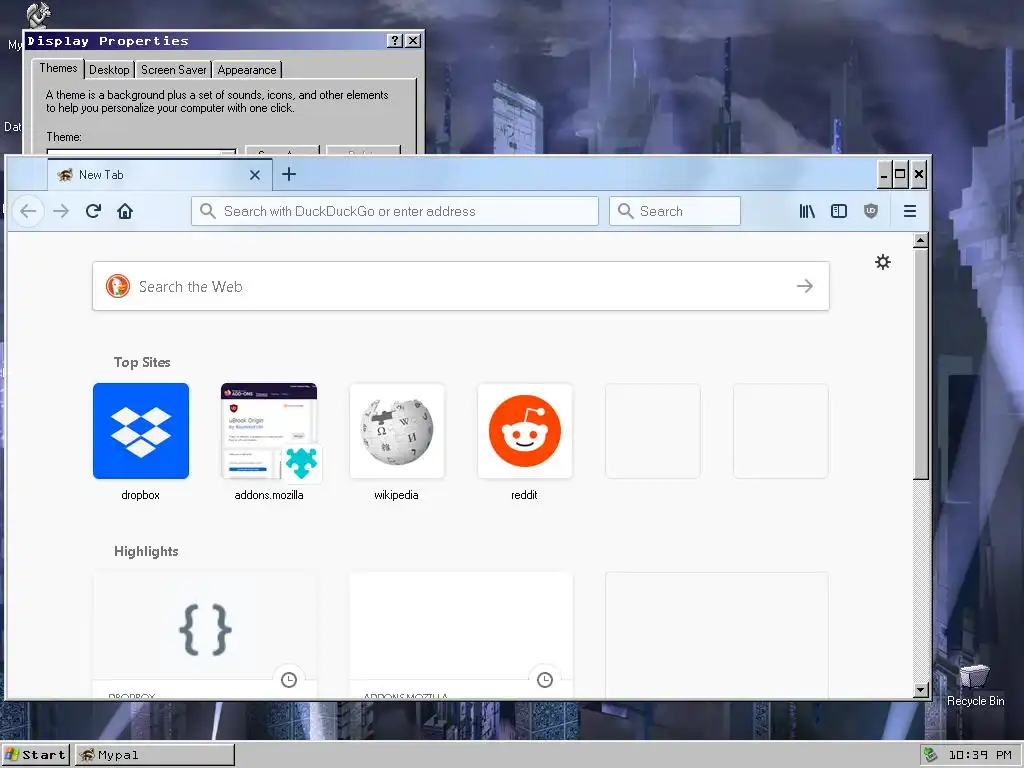This screenshot has height=768, width=1024.
Task: Open the uBlock Origin shield icon
Action: tap(871, 211)
